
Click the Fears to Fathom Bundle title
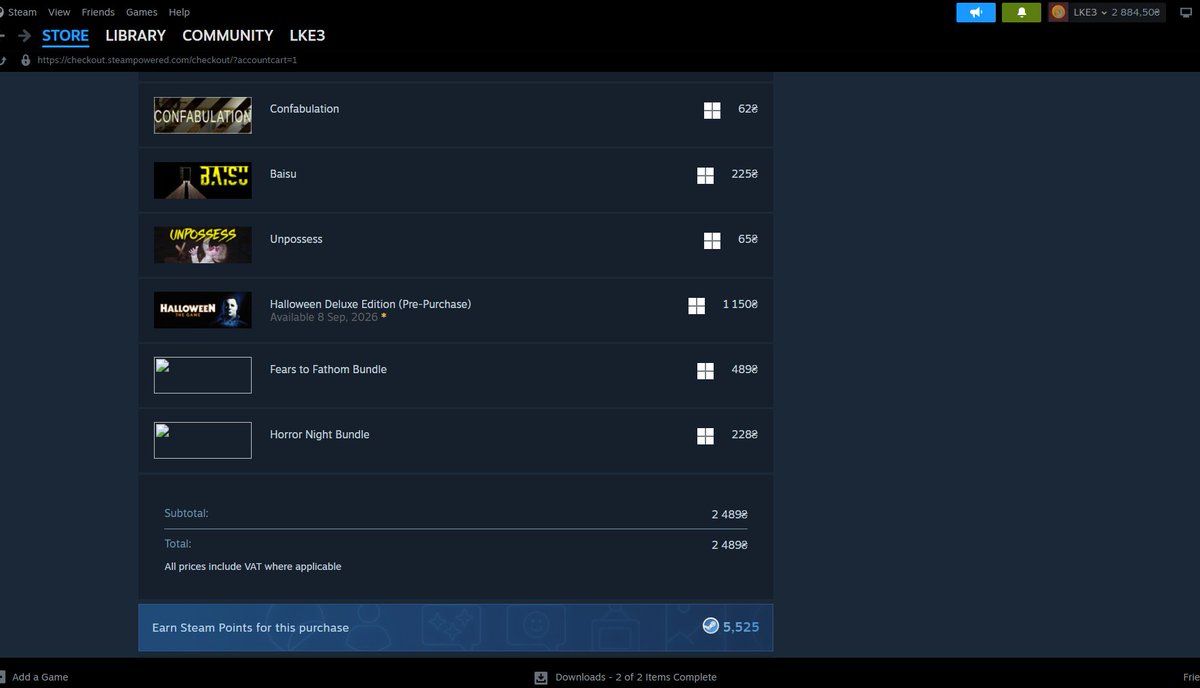point(328,369)
